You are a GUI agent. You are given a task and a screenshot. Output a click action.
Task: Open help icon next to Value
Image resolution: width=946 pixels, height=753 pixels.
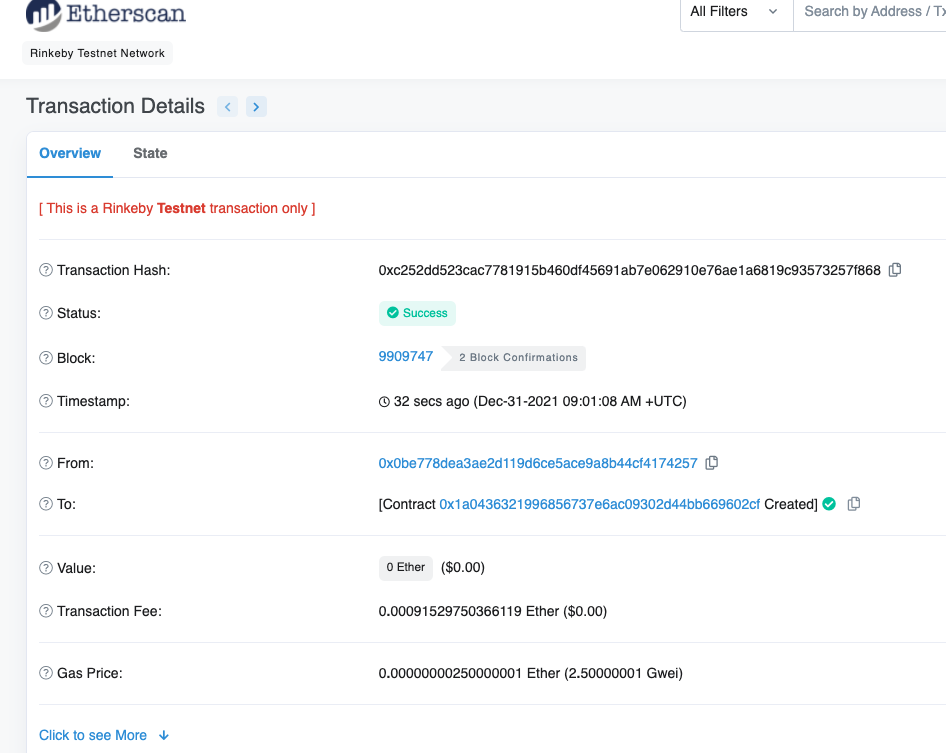coord(46,568)
